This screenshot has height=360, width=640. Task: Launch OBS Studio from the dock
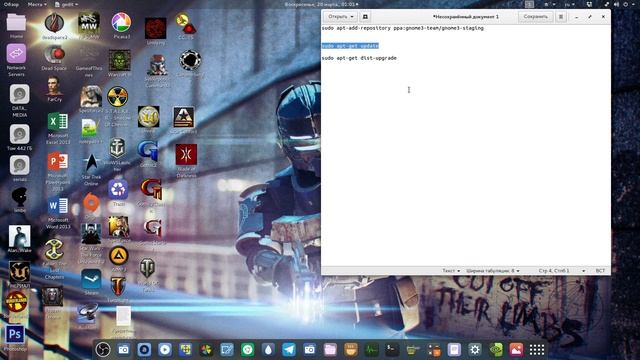pos(103,349)
